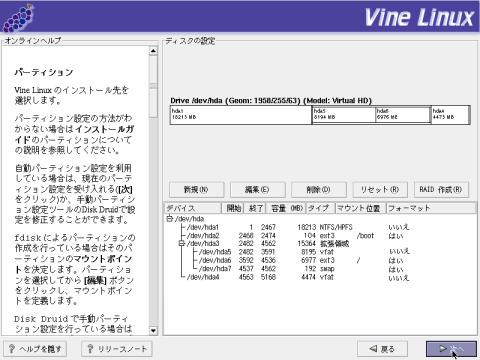Open the リリースノート release notes
480x360 pixels.
[x=117, y=349]
